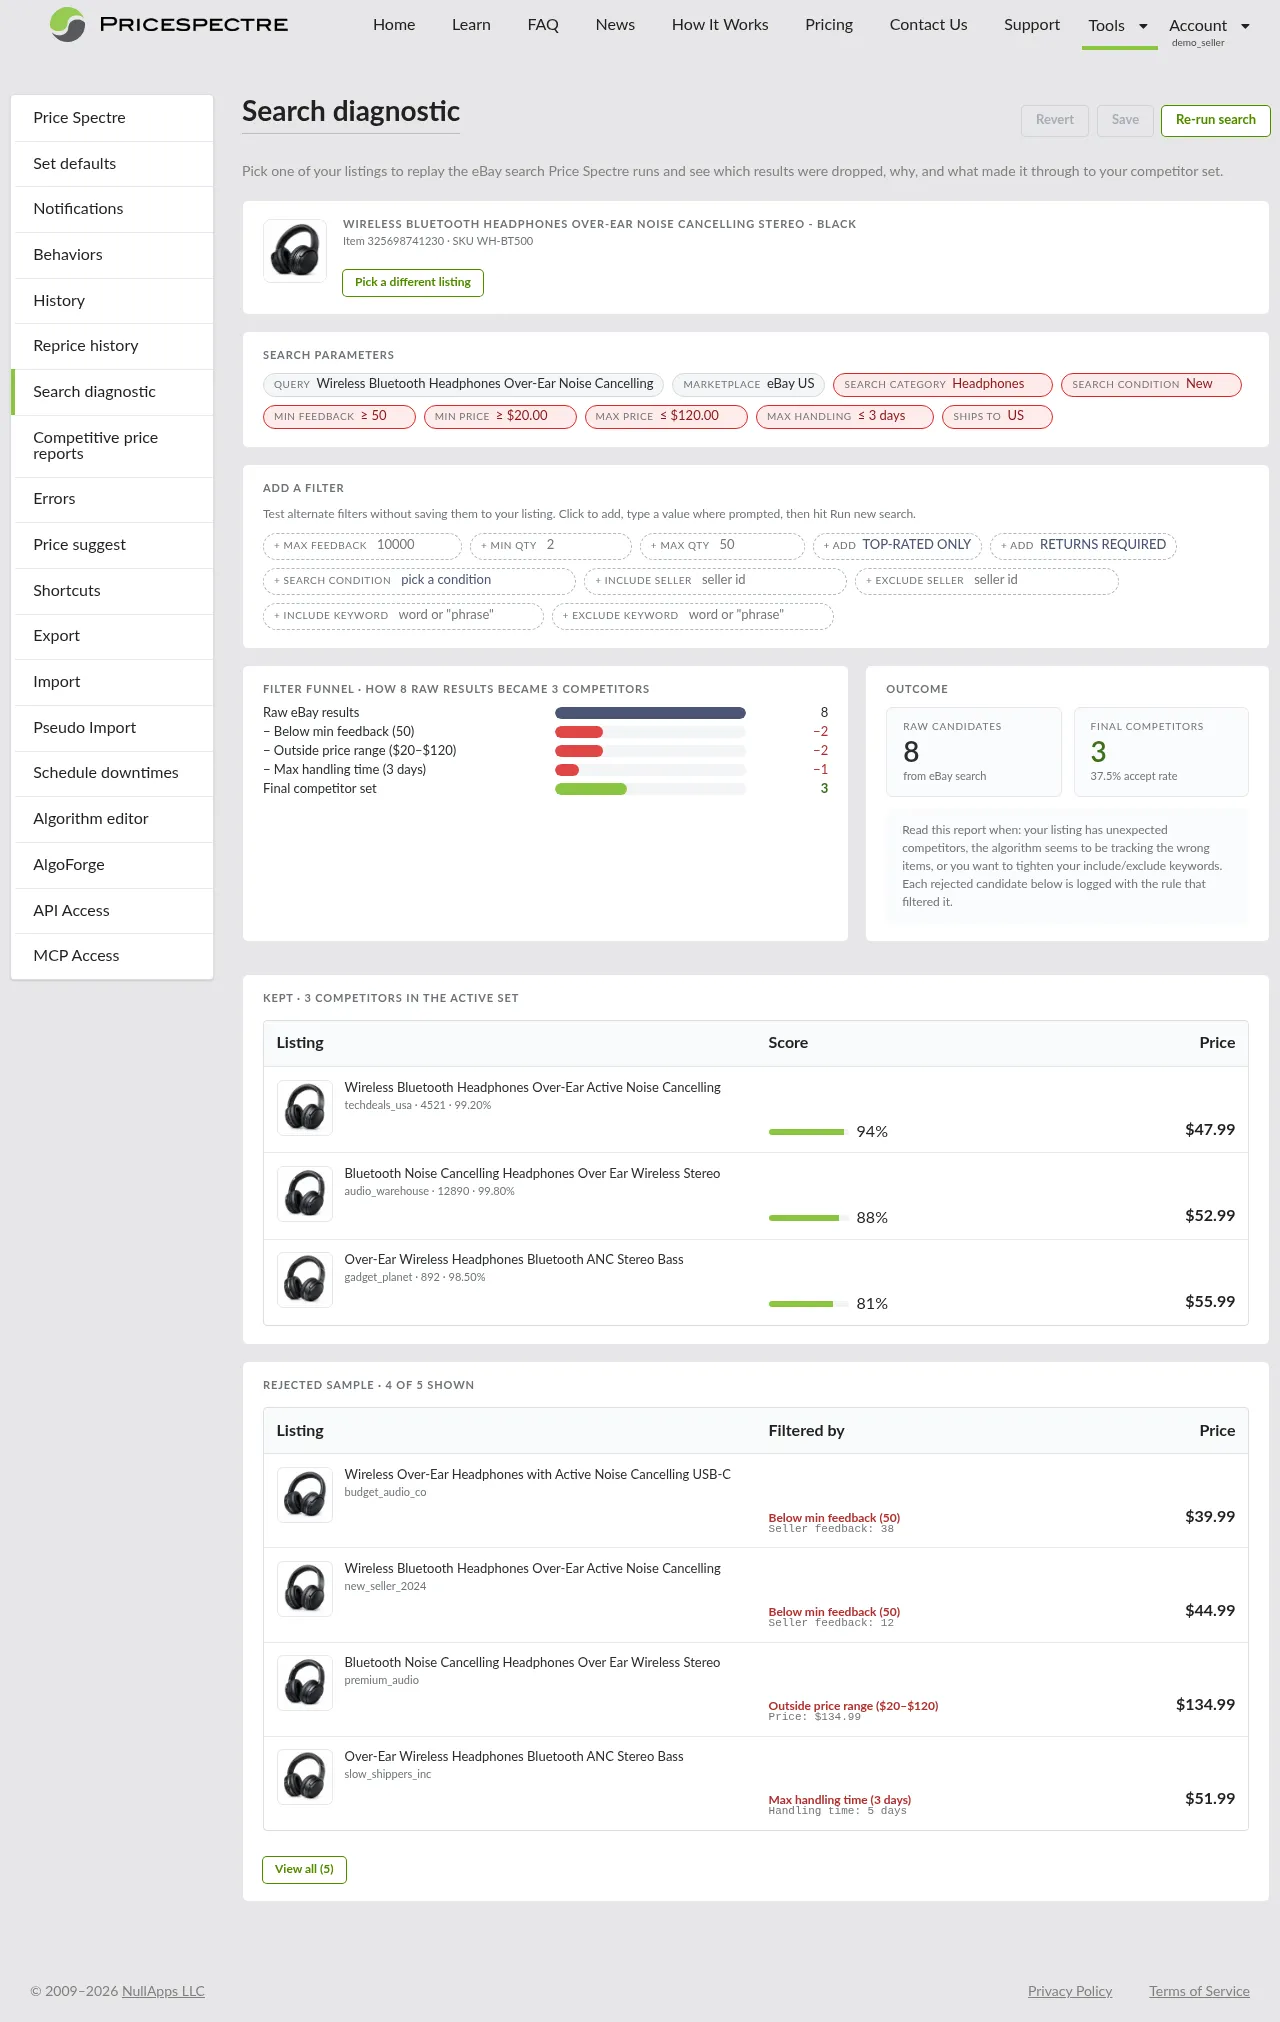Click the $134.99 rejected listing price

[x=1205, y=1705]
